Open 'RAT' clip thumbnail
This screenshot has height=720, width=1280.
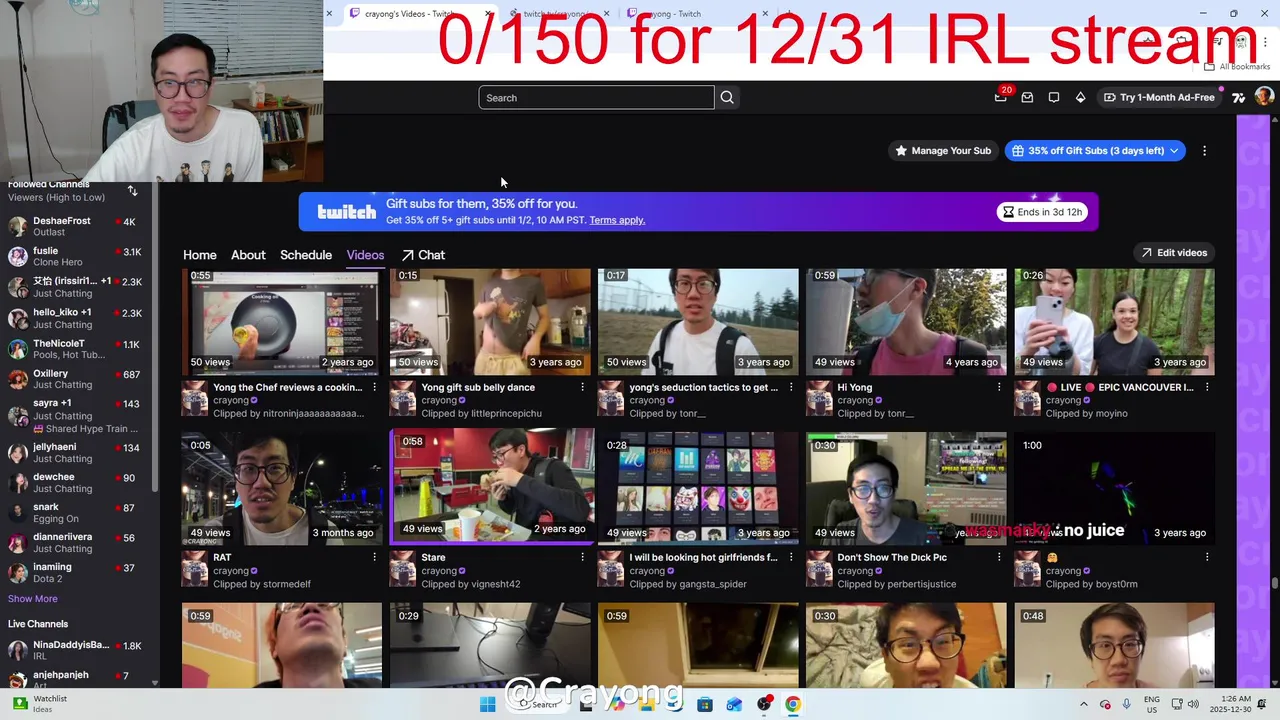pyautogui.click(x=282, y=488)
